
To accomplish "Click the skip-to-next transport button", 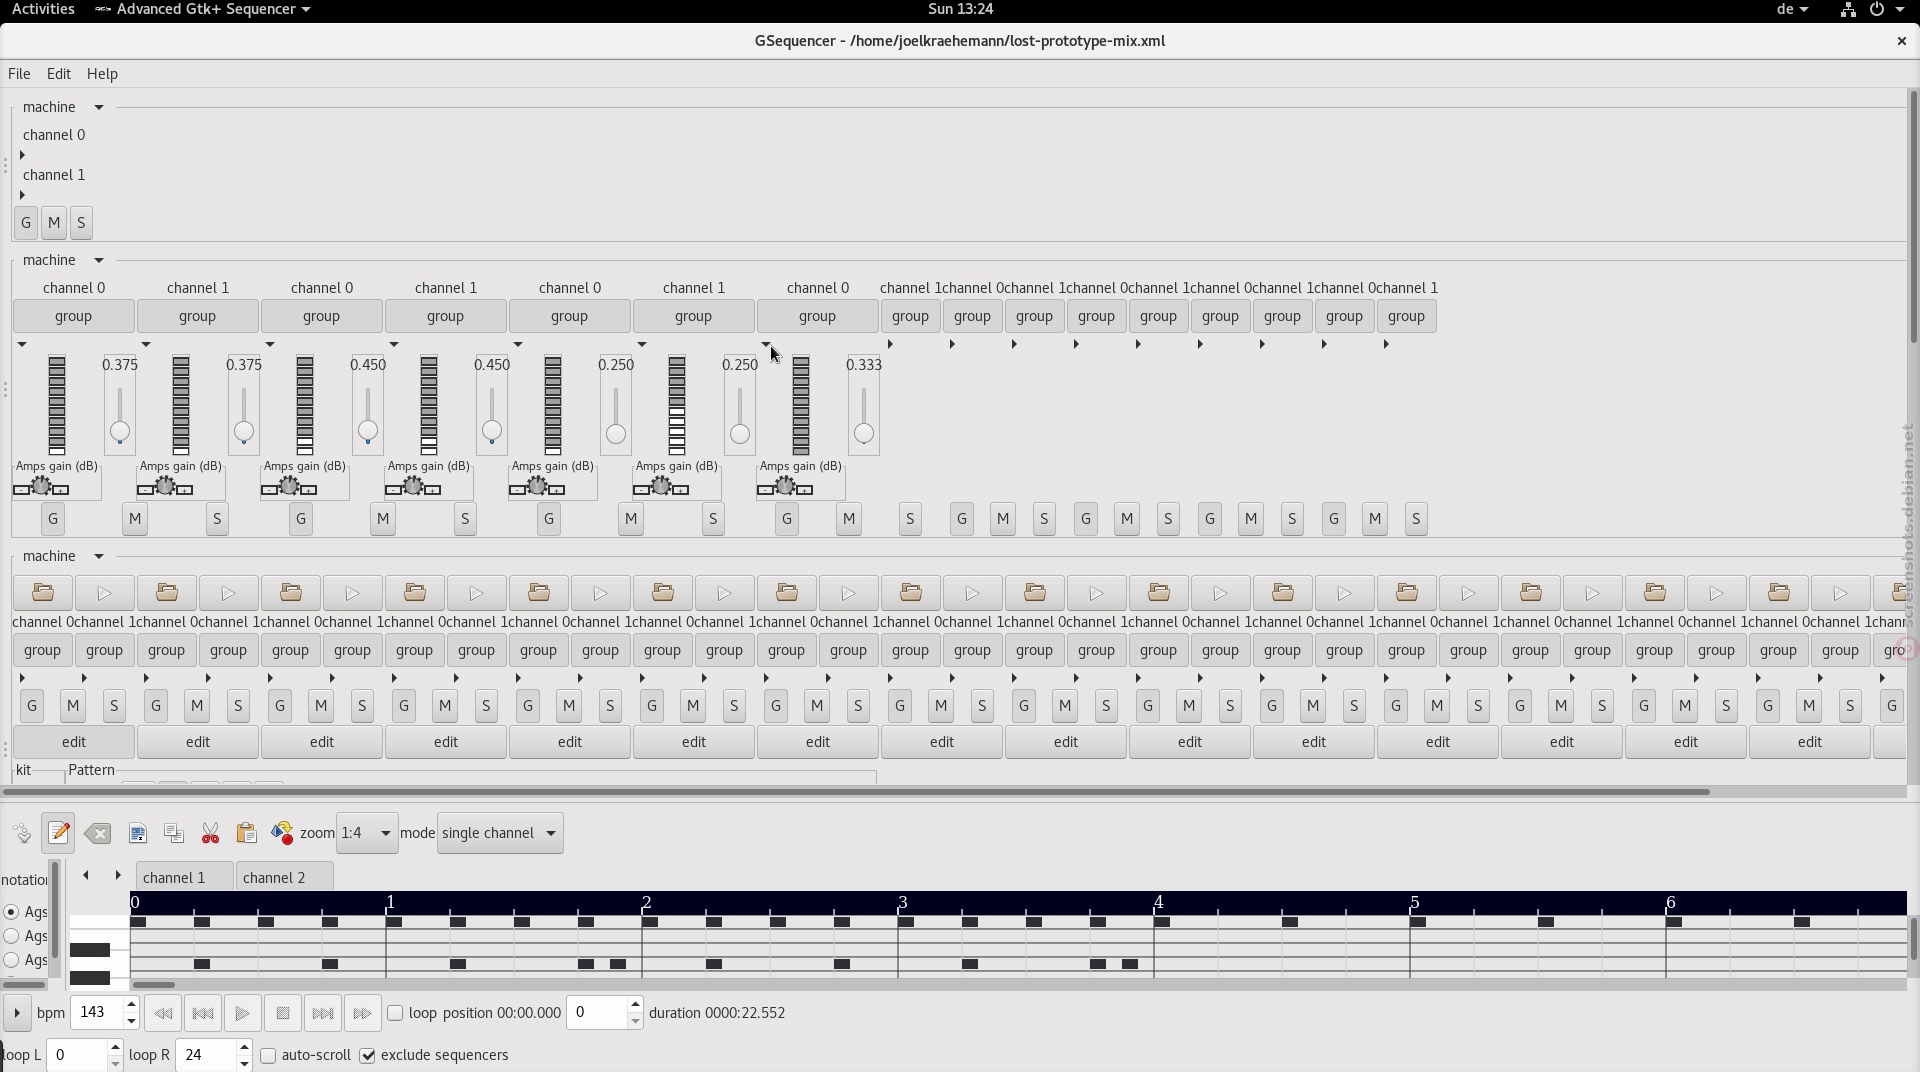I will coord(322,1013).
